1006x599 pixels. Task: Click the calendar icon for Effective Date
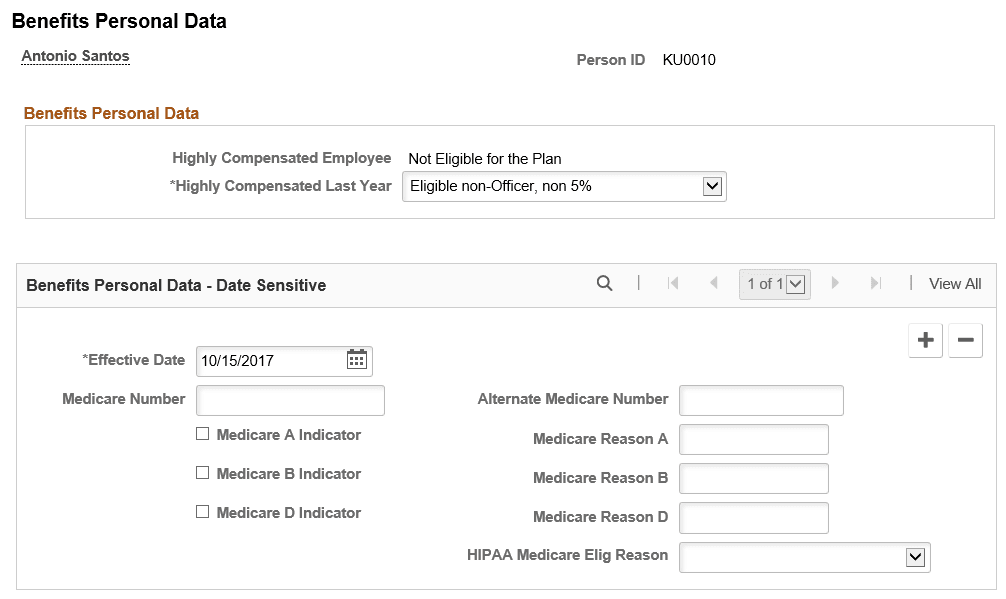(357, 361)
